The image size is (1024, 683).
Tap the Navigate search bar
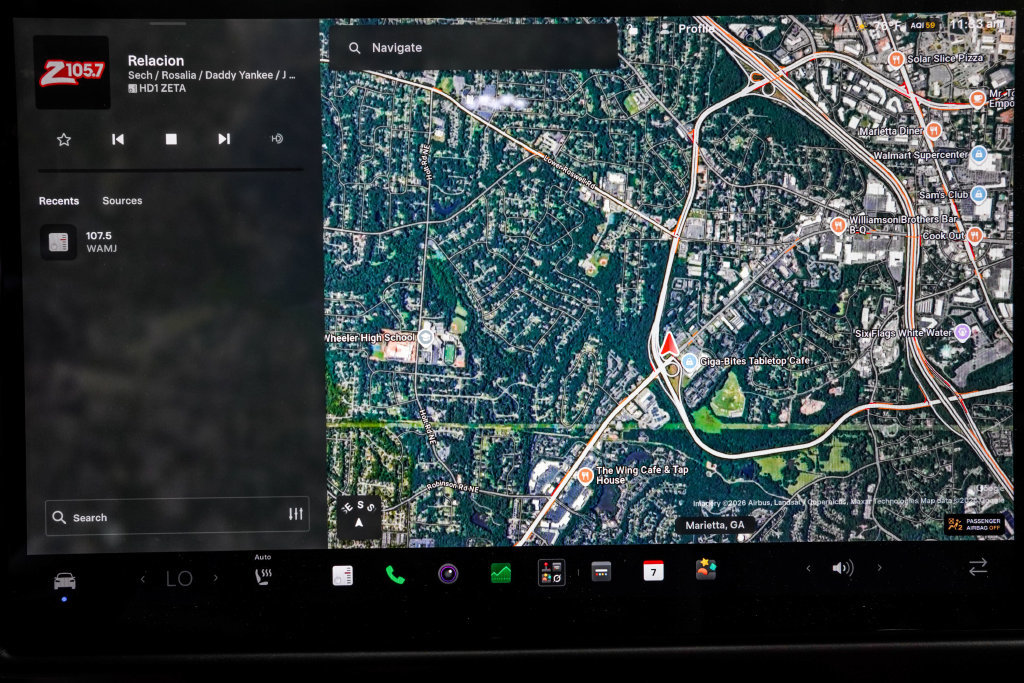click(474, 48)
